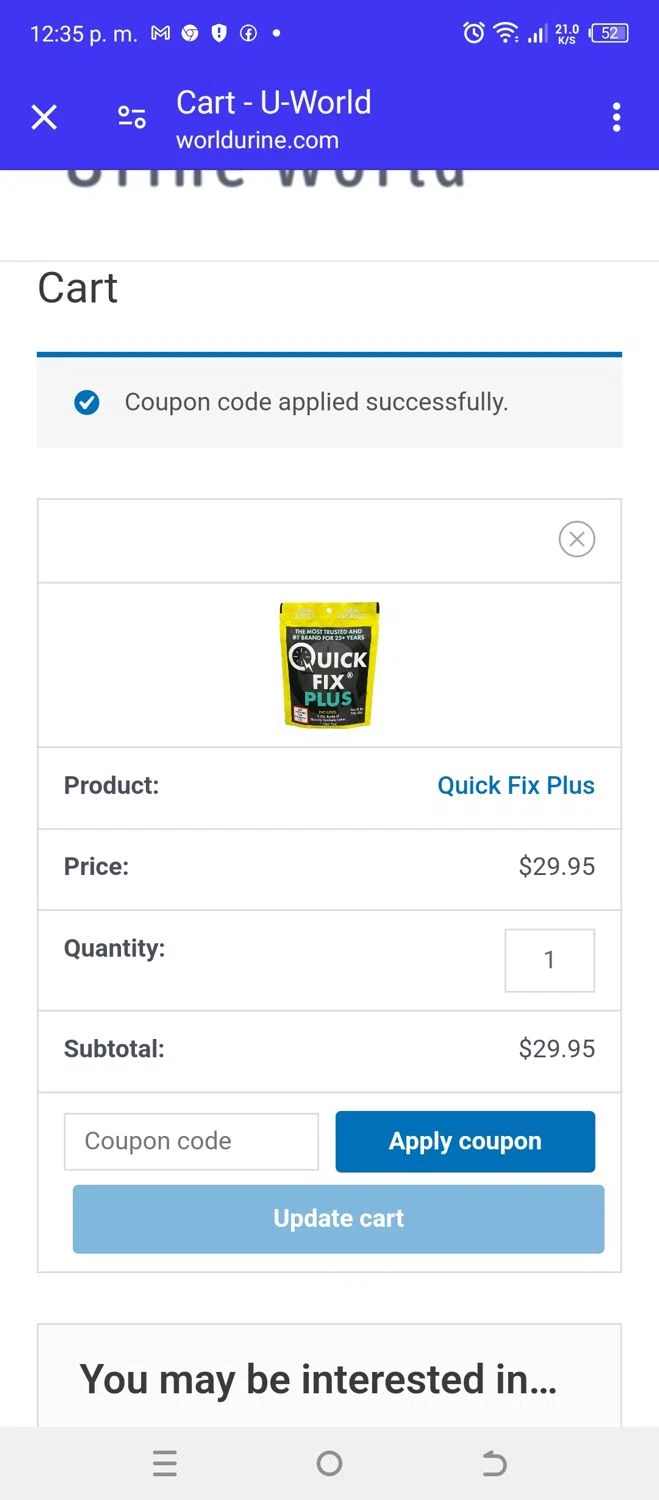Select the quantity input field
Screen dimensions: 659x1500
(x=549, y=960)
